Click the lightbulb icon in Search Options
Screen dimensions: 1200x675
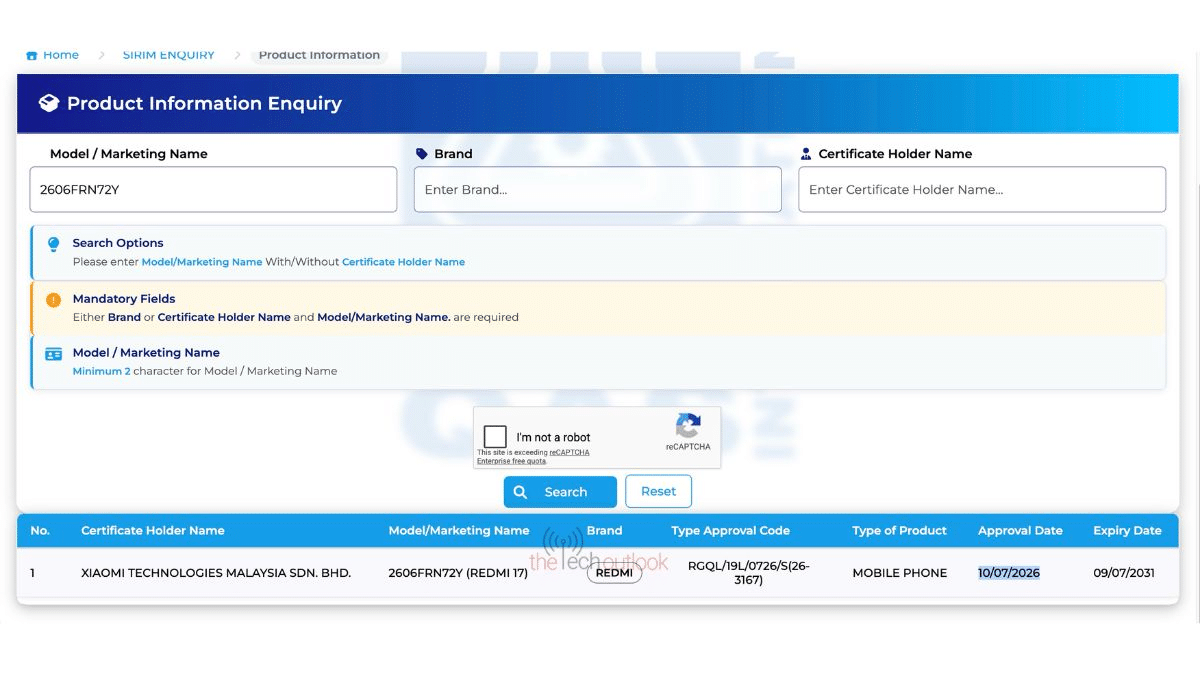(x=54, y=244)
